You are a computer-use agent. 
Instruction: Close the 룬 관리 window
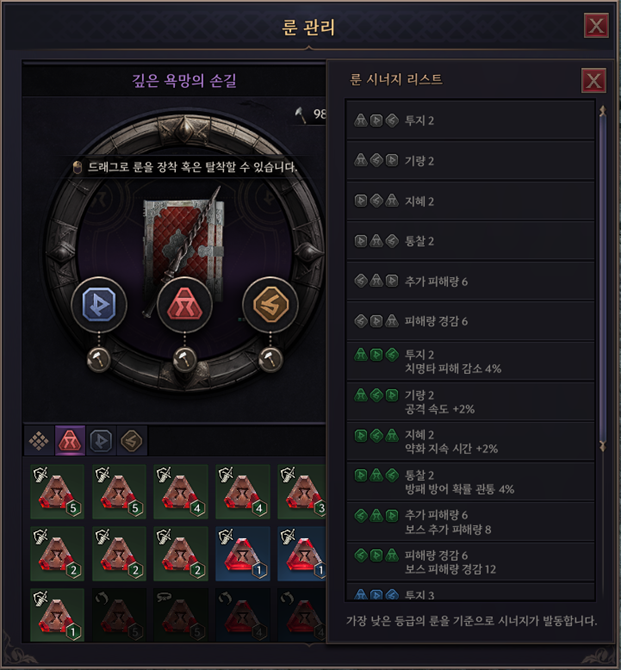(x=596, y=26)
